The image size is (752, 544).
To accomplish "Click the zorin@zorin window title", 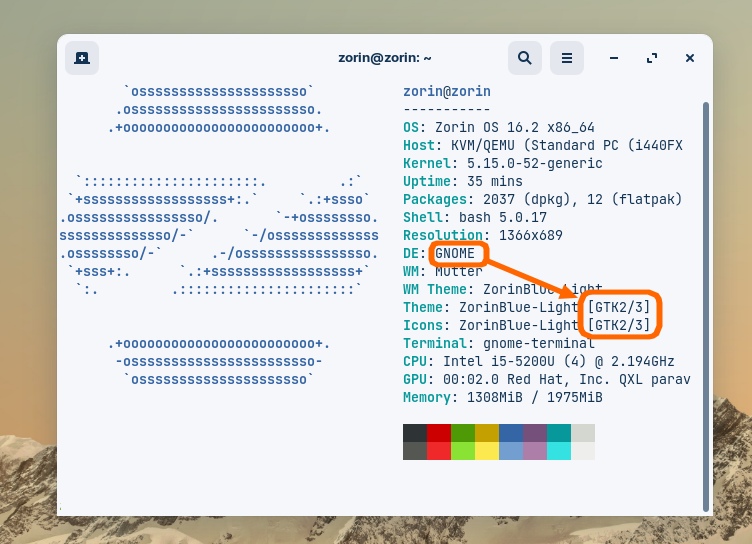I will coord(384,58).
